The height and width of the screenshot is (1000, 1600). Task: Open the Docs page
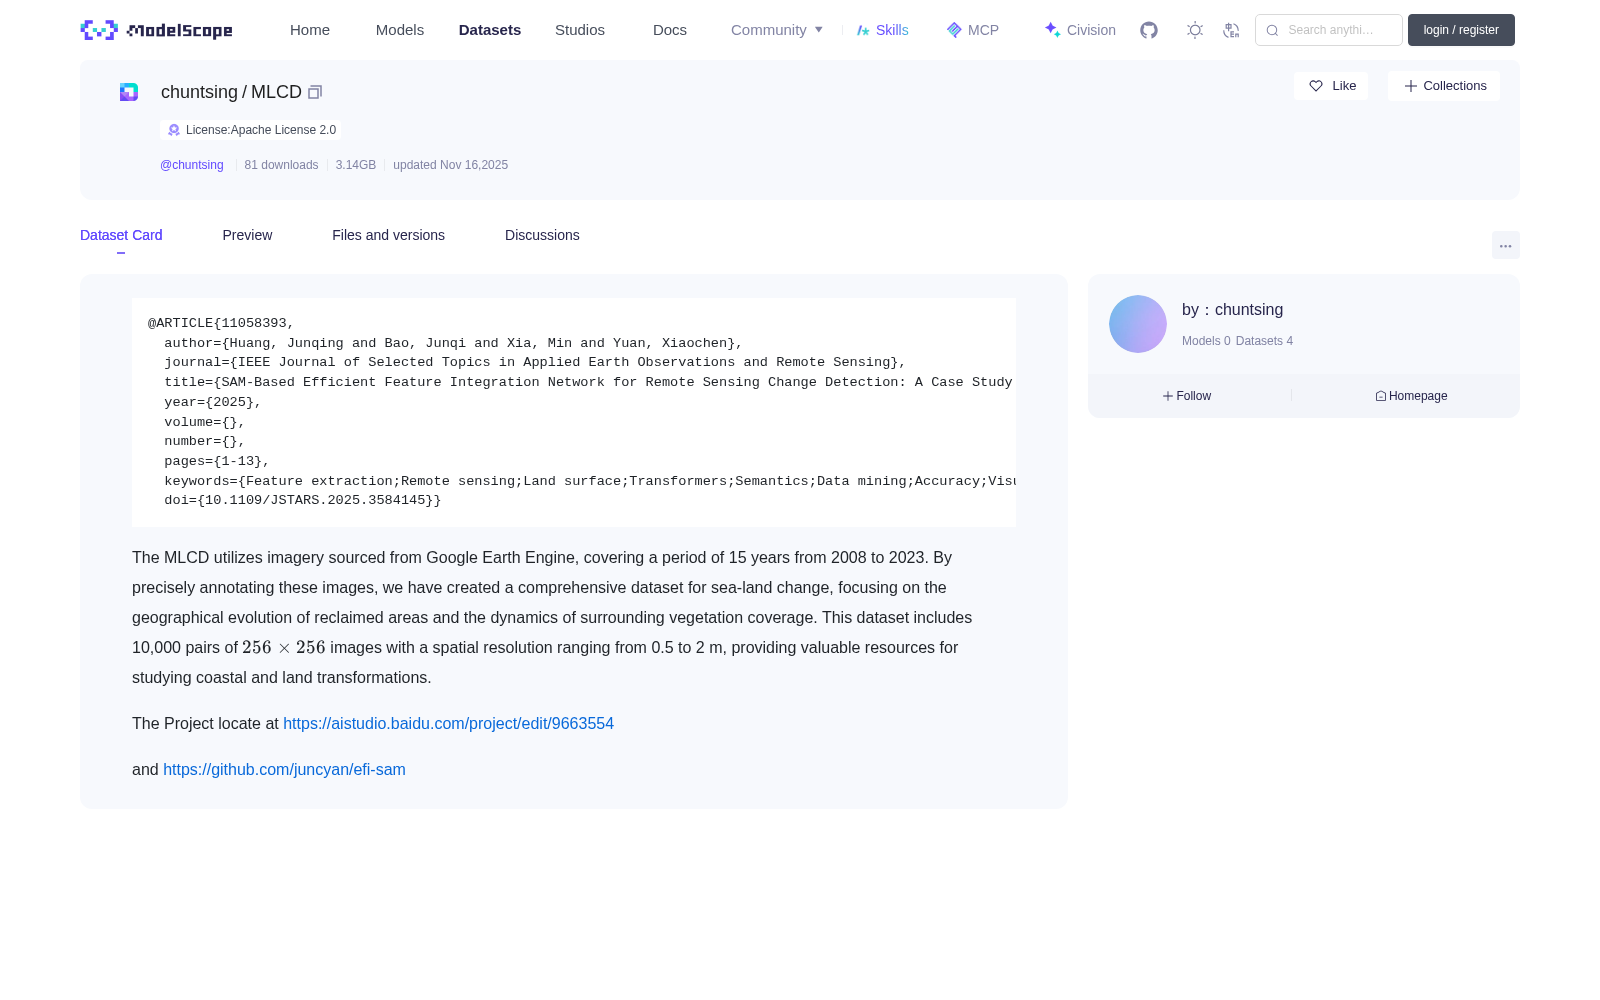pos(670,30)
